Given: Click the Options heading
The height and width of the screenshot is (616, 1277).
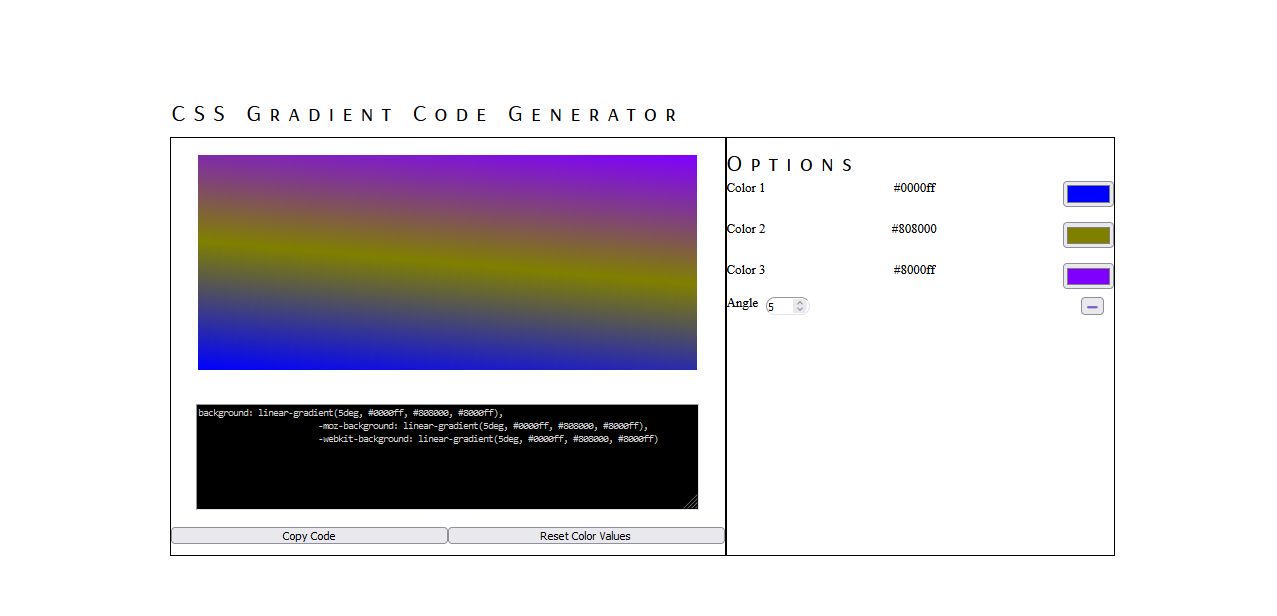Looking at the screenshot, I should pos(790,165).
